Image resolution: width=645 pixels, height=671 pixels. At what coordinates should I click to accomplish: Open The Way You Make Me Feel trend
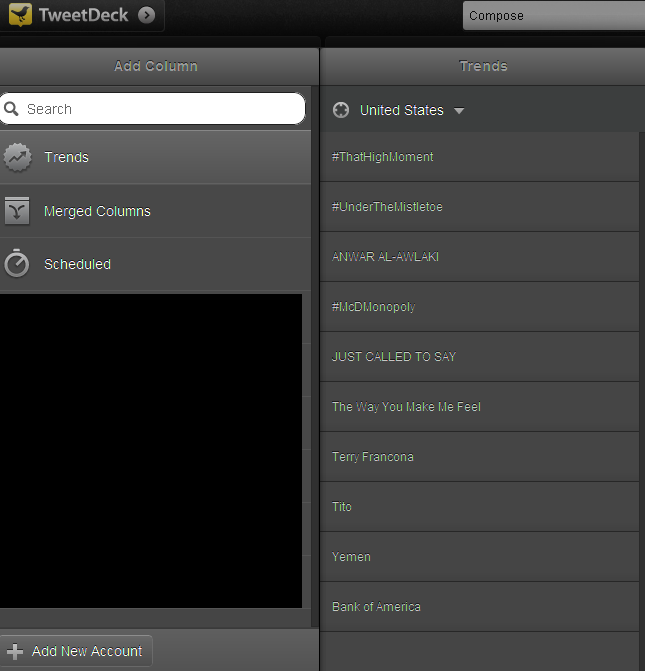pos(479,407)
